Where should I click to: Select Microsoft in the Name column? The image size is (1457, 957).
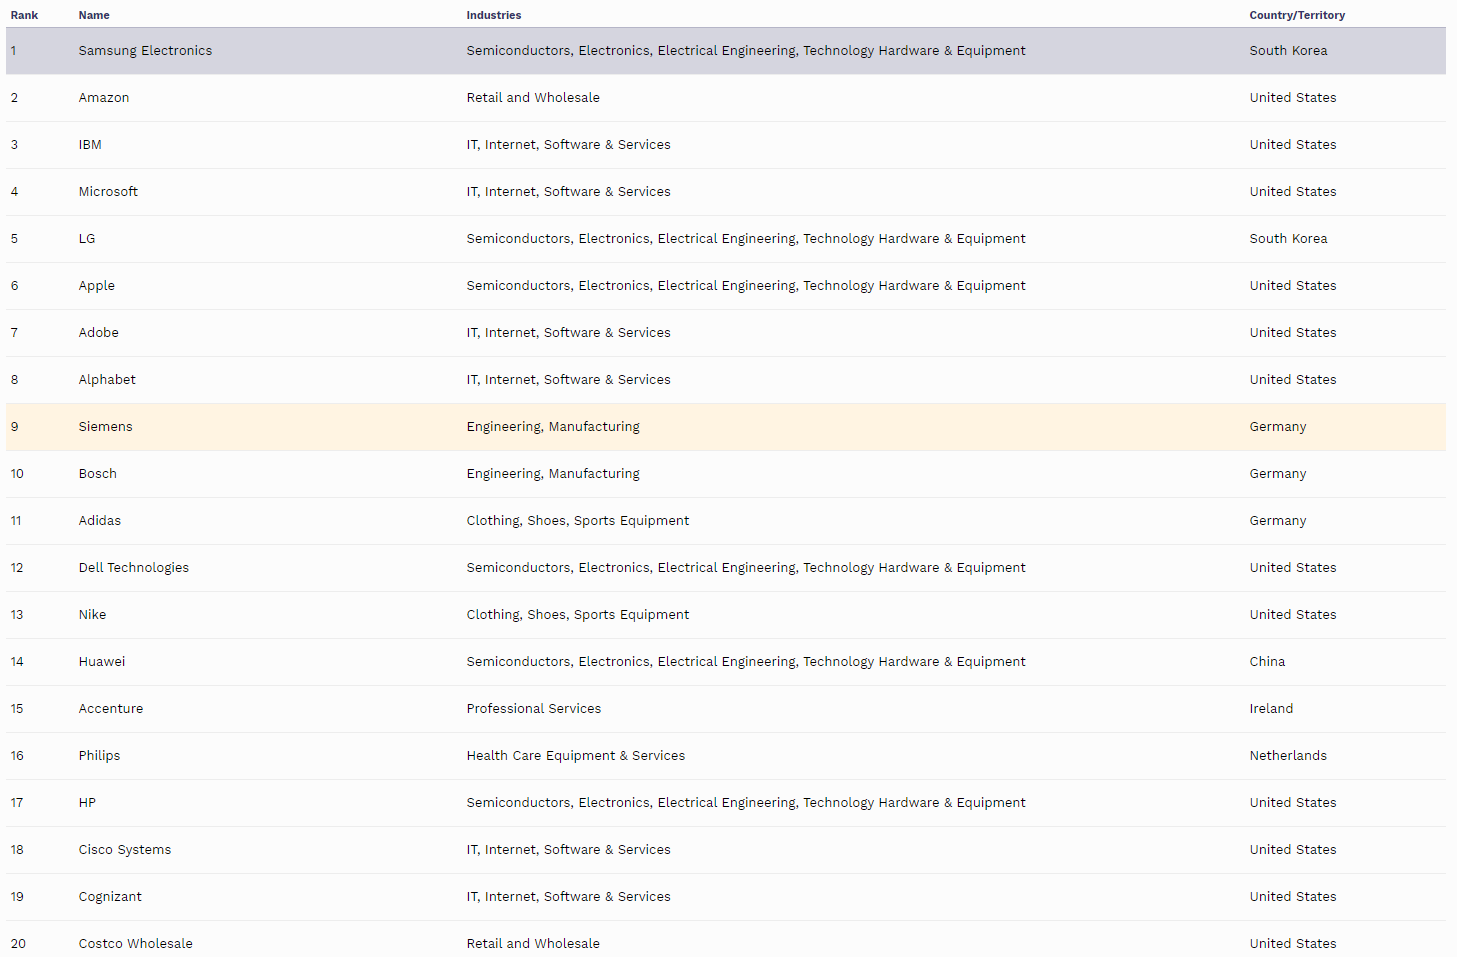[x=108, y=192]
